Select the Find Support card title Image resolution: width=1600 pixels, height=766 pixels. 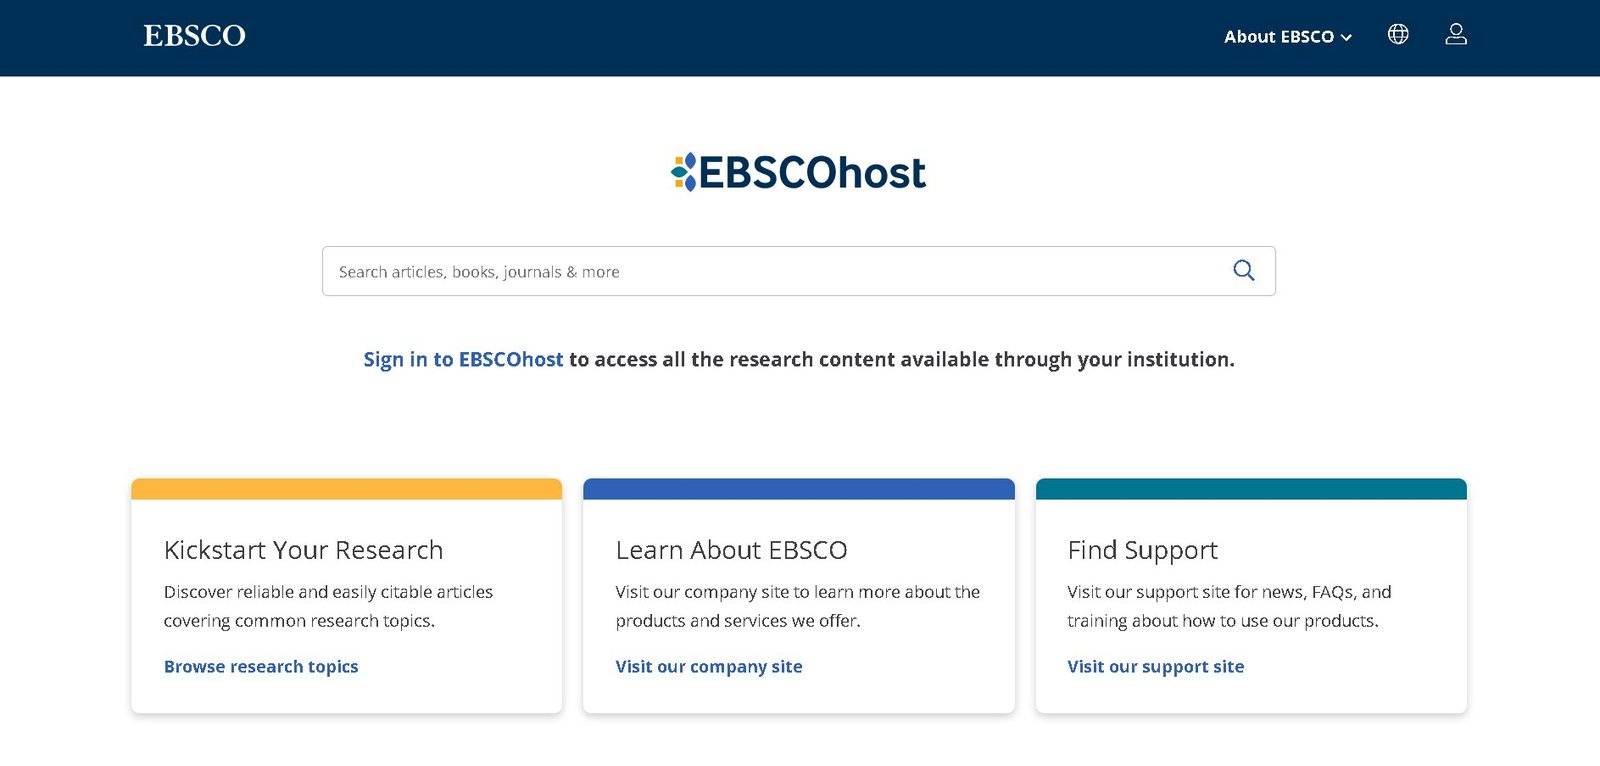tap(1142, 549)
